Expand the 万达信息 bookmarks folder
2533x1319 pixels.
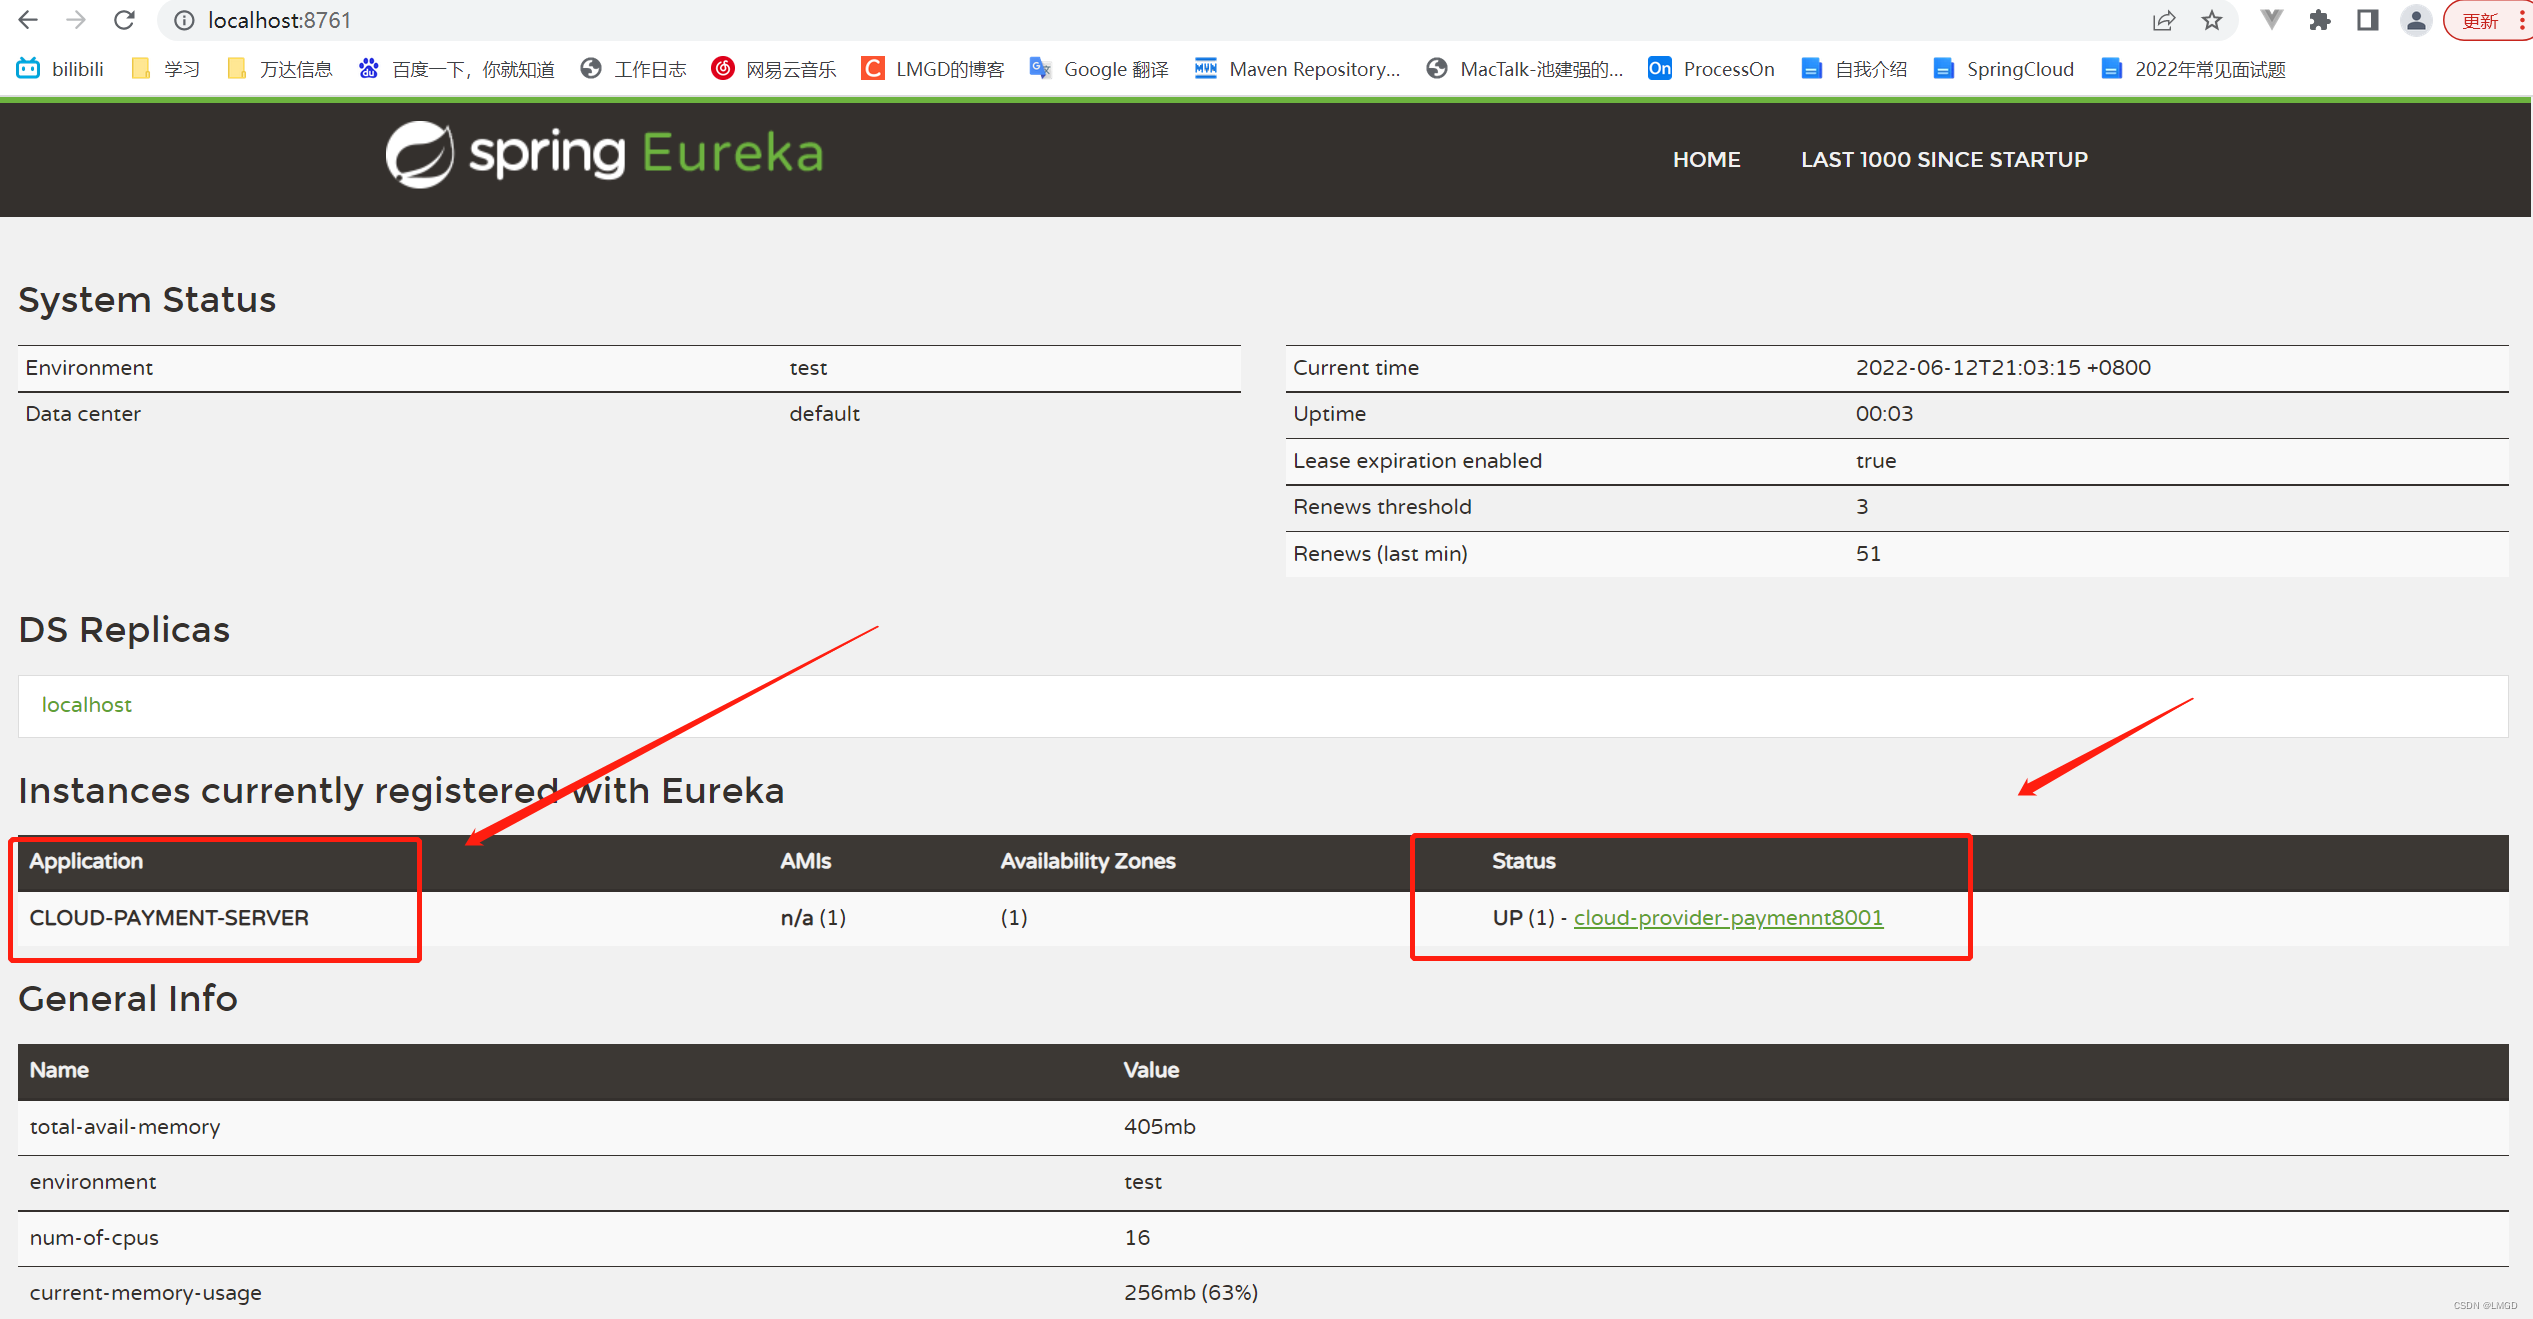point(280,69)
